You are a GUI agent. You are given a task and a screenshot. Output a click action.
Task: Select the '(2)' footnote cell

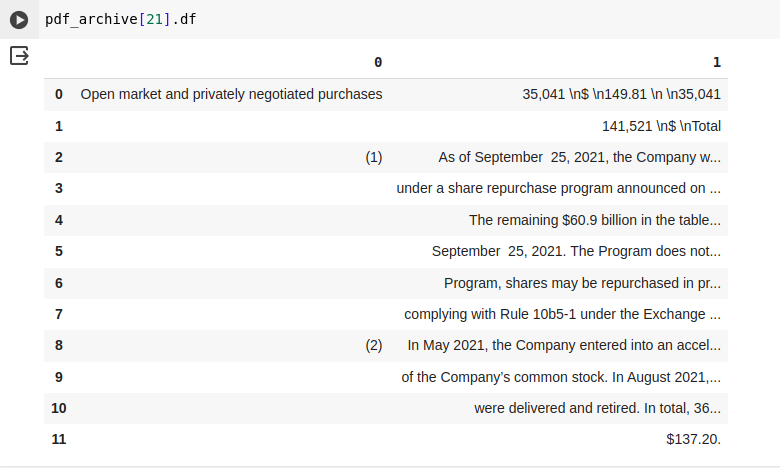click(373, 346)
